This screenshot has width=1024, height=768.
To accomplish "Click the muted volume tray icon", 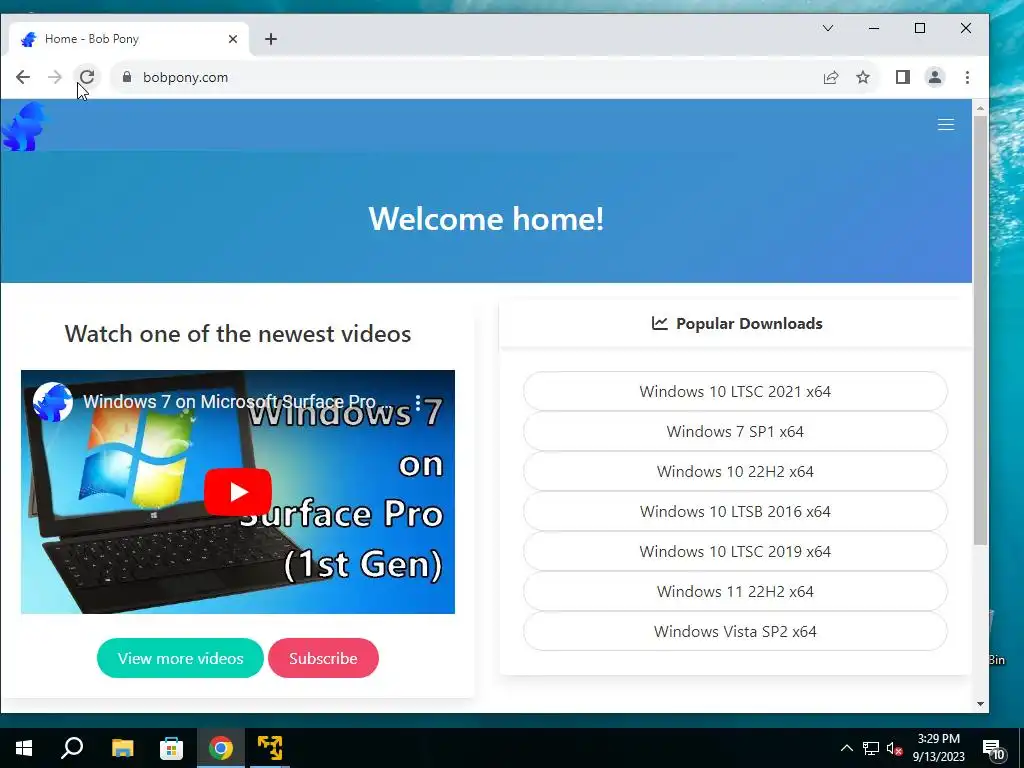I will point(895,748).
